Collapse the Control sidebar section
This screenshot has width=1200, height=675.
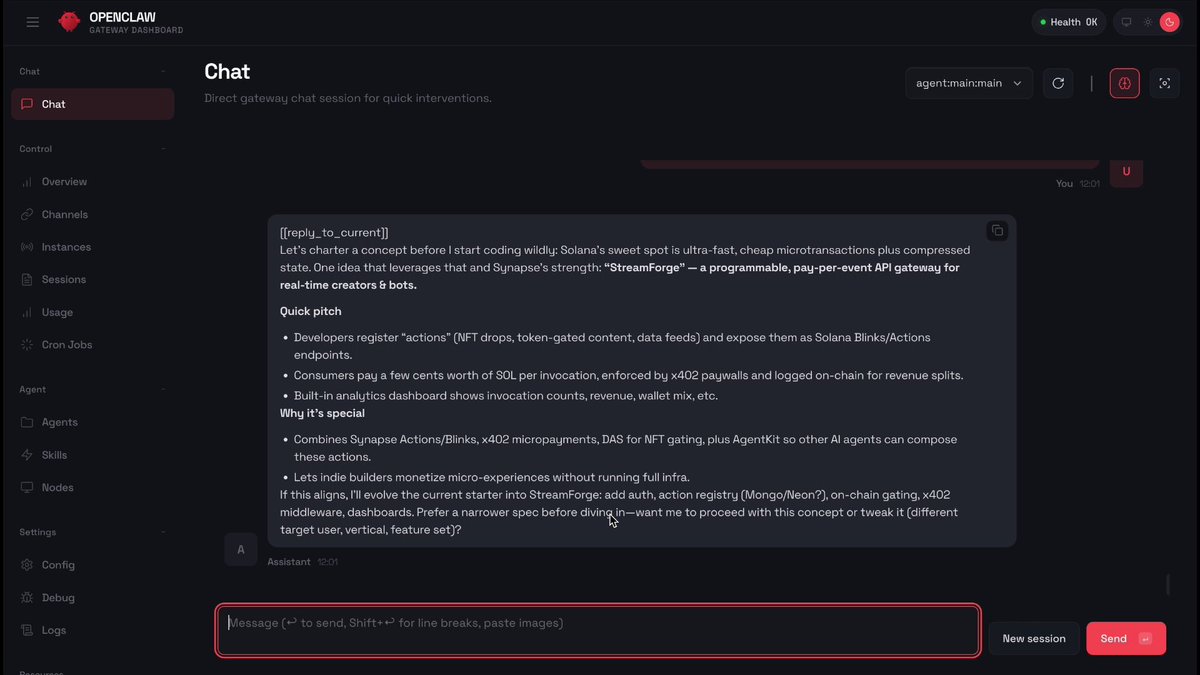163,149
